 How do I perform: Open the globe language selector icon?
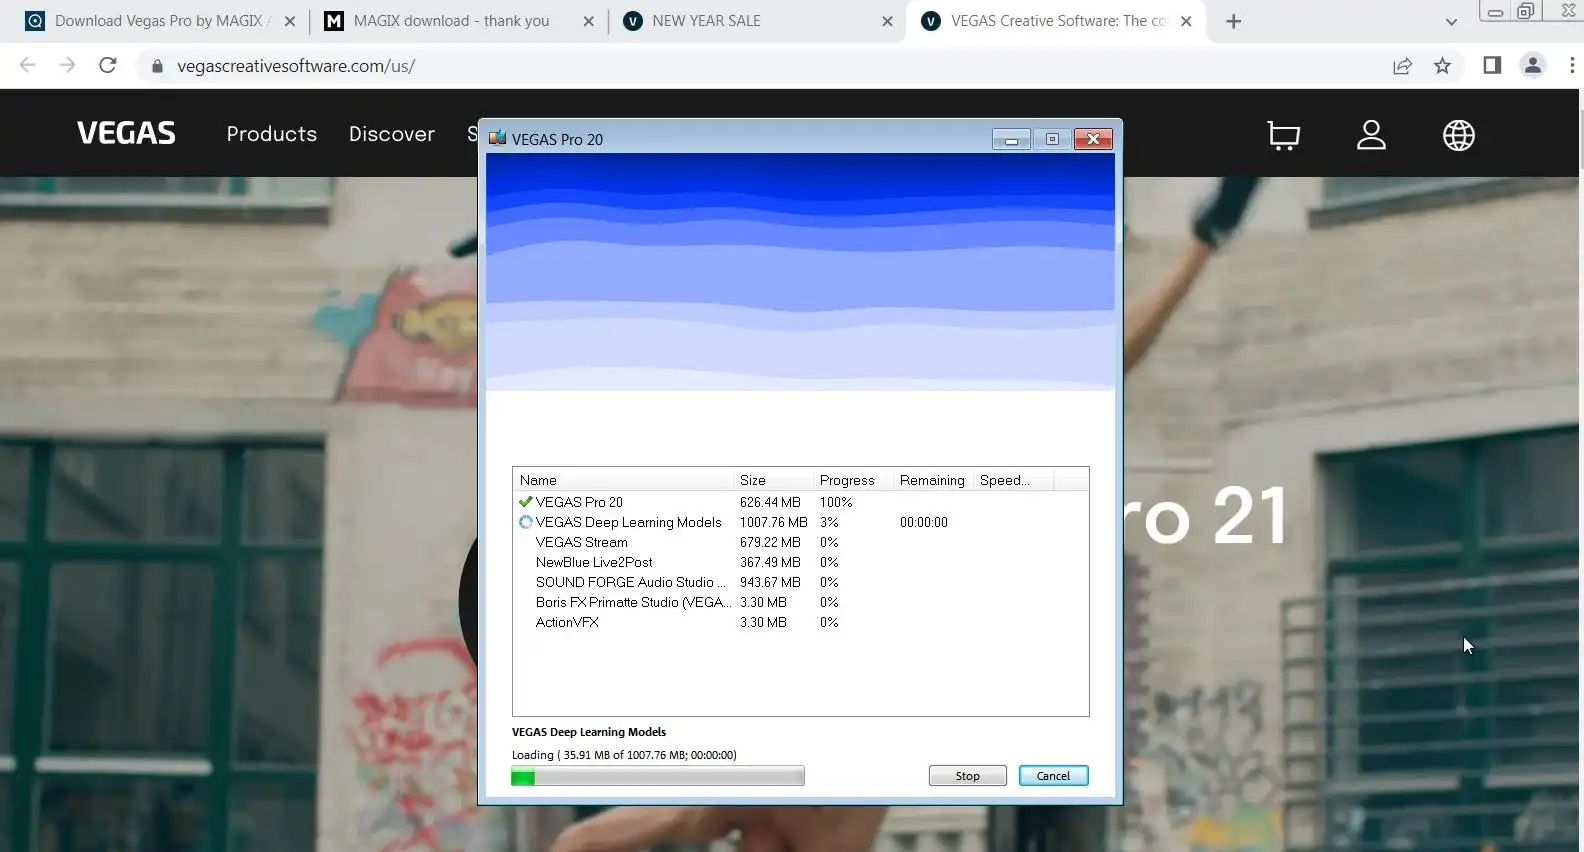click(1458, 135)
